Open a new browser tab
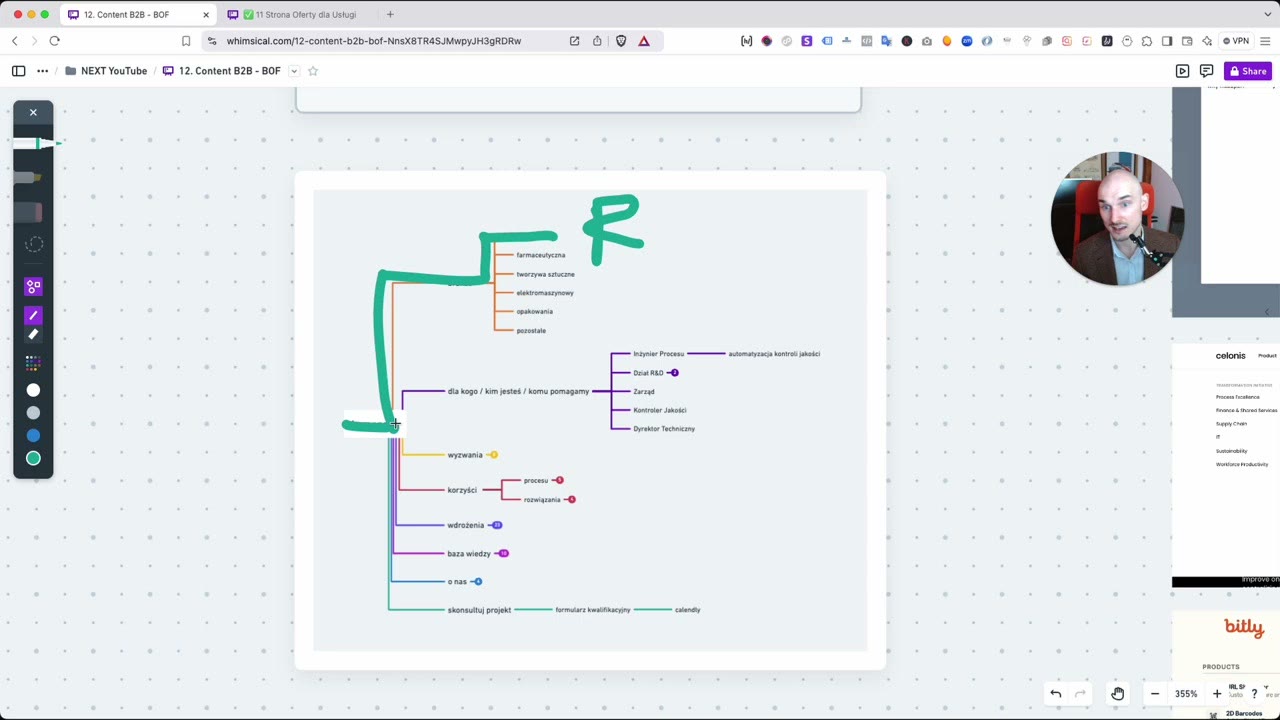Image resolution: width=1280 pixels, height=720 pixels. 390,15
